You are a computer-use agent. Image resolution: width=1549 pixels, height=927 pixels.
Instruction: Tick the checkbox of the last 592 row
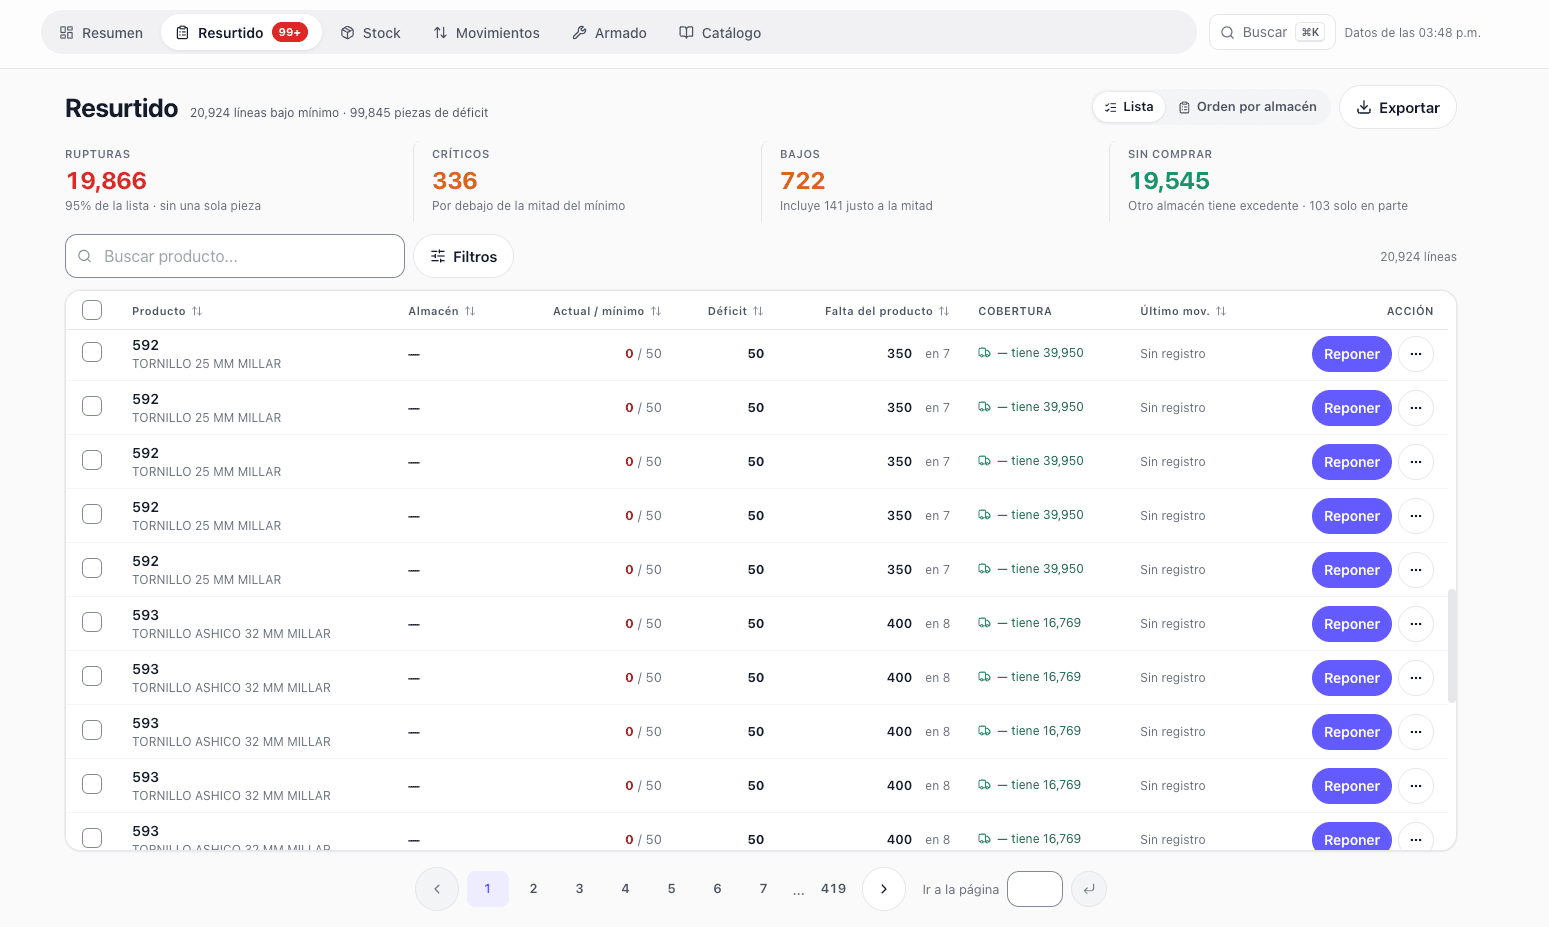[x=92, y=568]
